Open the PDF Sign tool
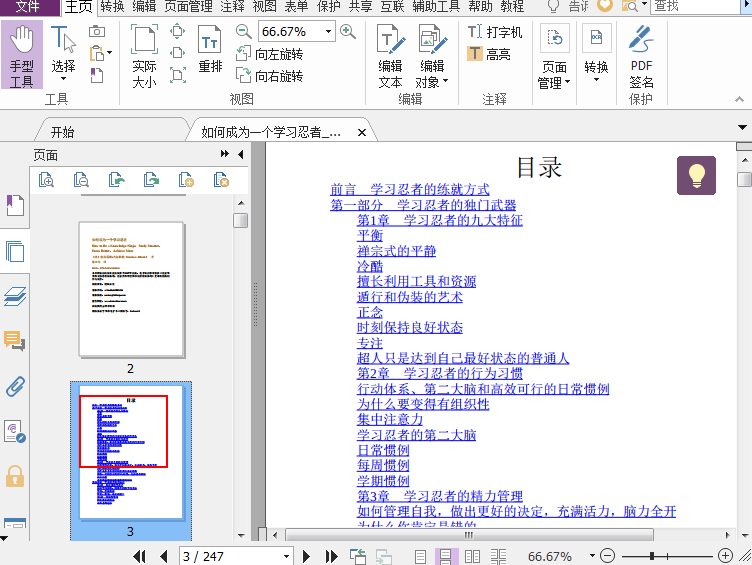 (x=641, y=57)
